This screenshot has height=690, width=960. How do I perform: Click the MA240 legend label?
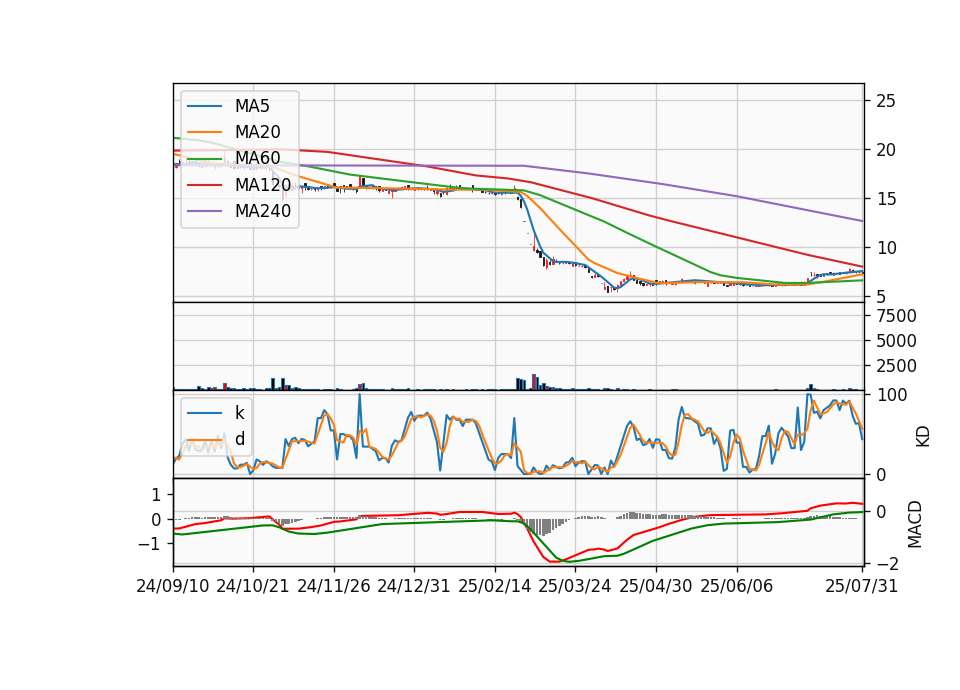(x=263, y=211)
